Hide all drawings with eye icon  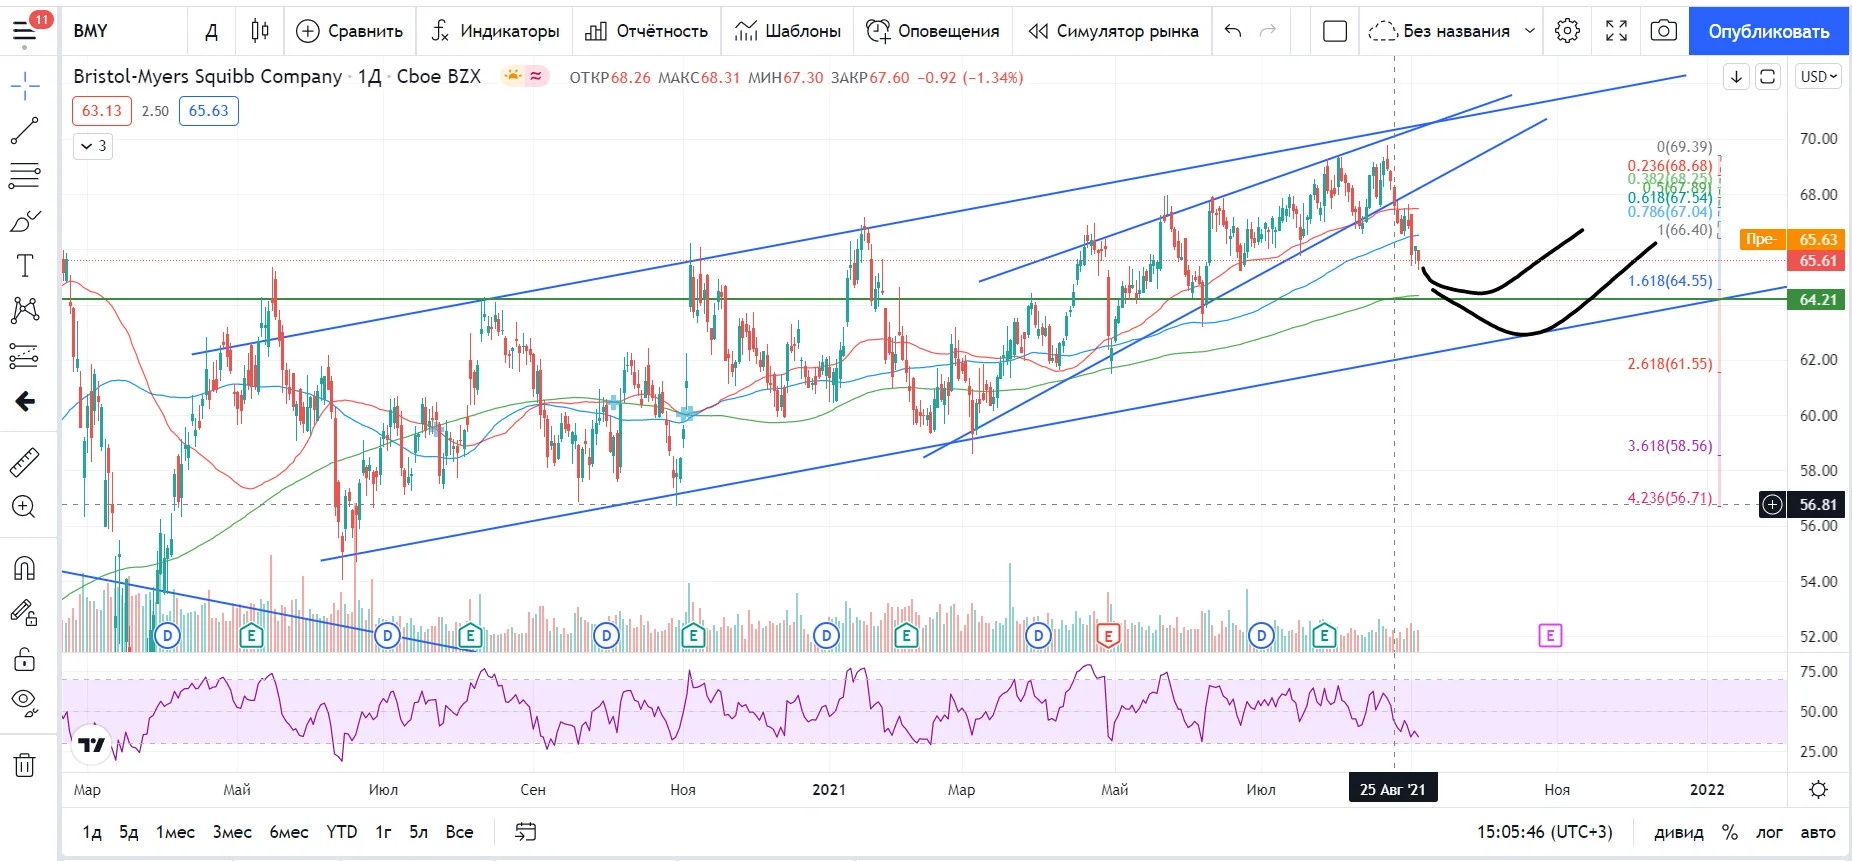[x=25, y=703]
